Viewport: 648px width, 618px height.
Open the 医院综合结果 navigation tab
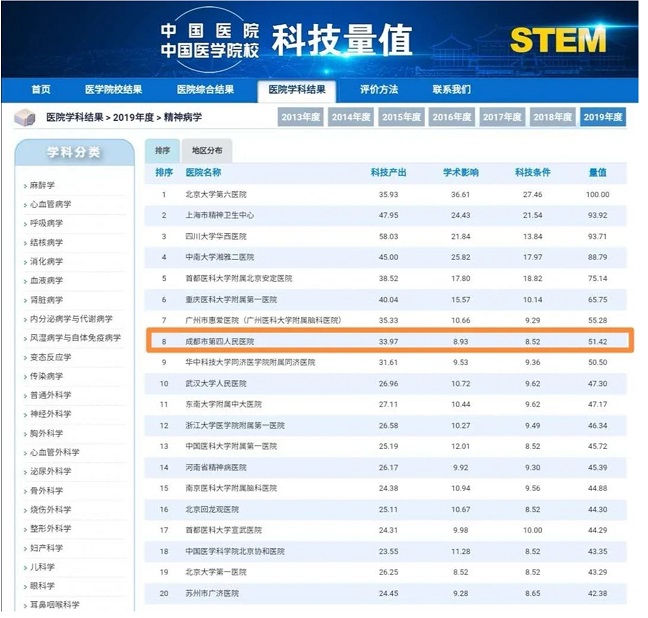[205, 89]
